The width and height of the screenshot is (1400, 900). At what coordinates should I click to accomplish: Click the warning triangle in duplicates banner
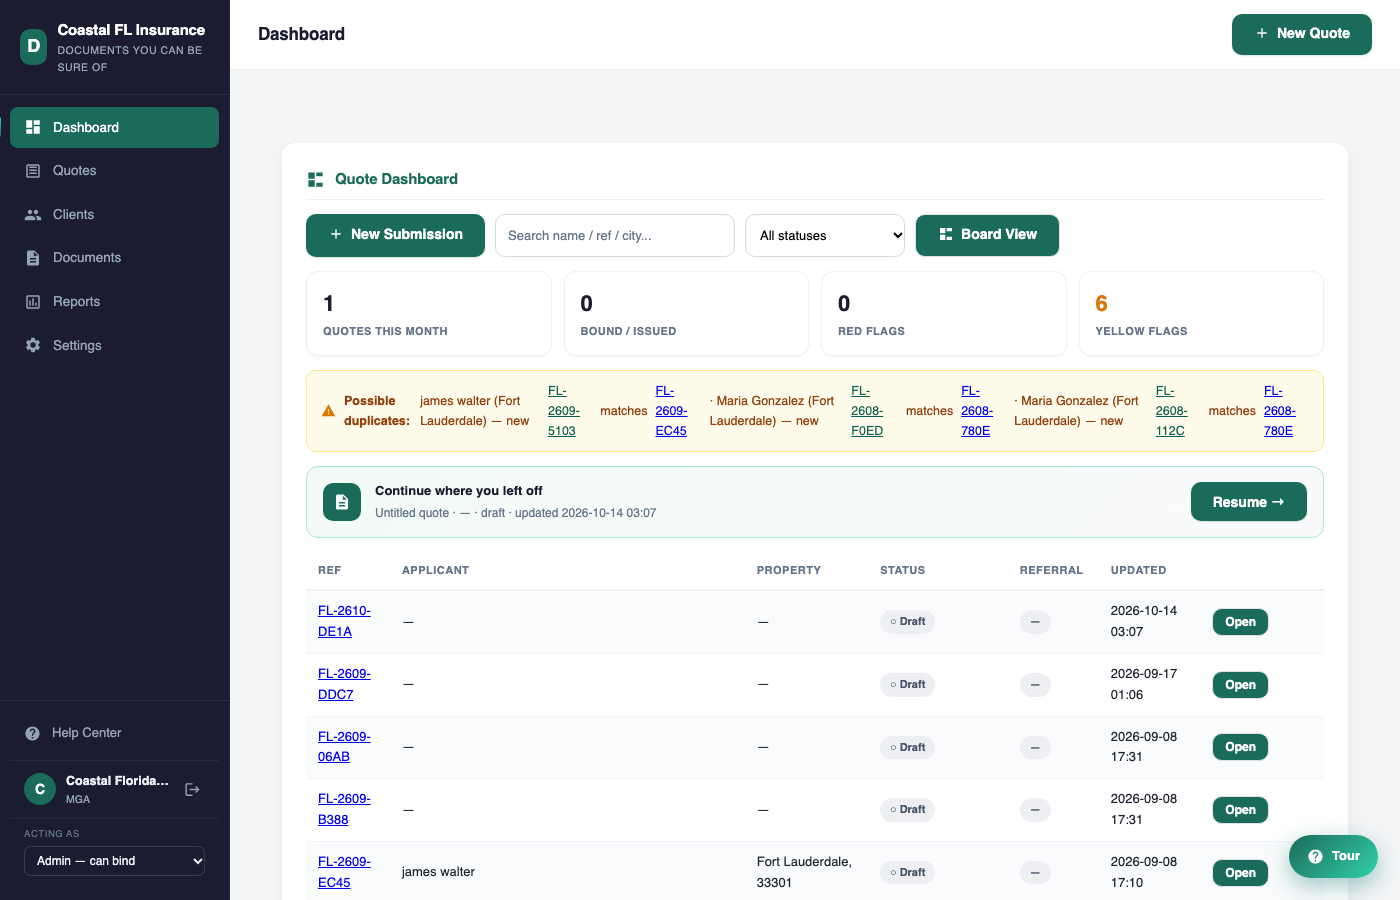328,411
